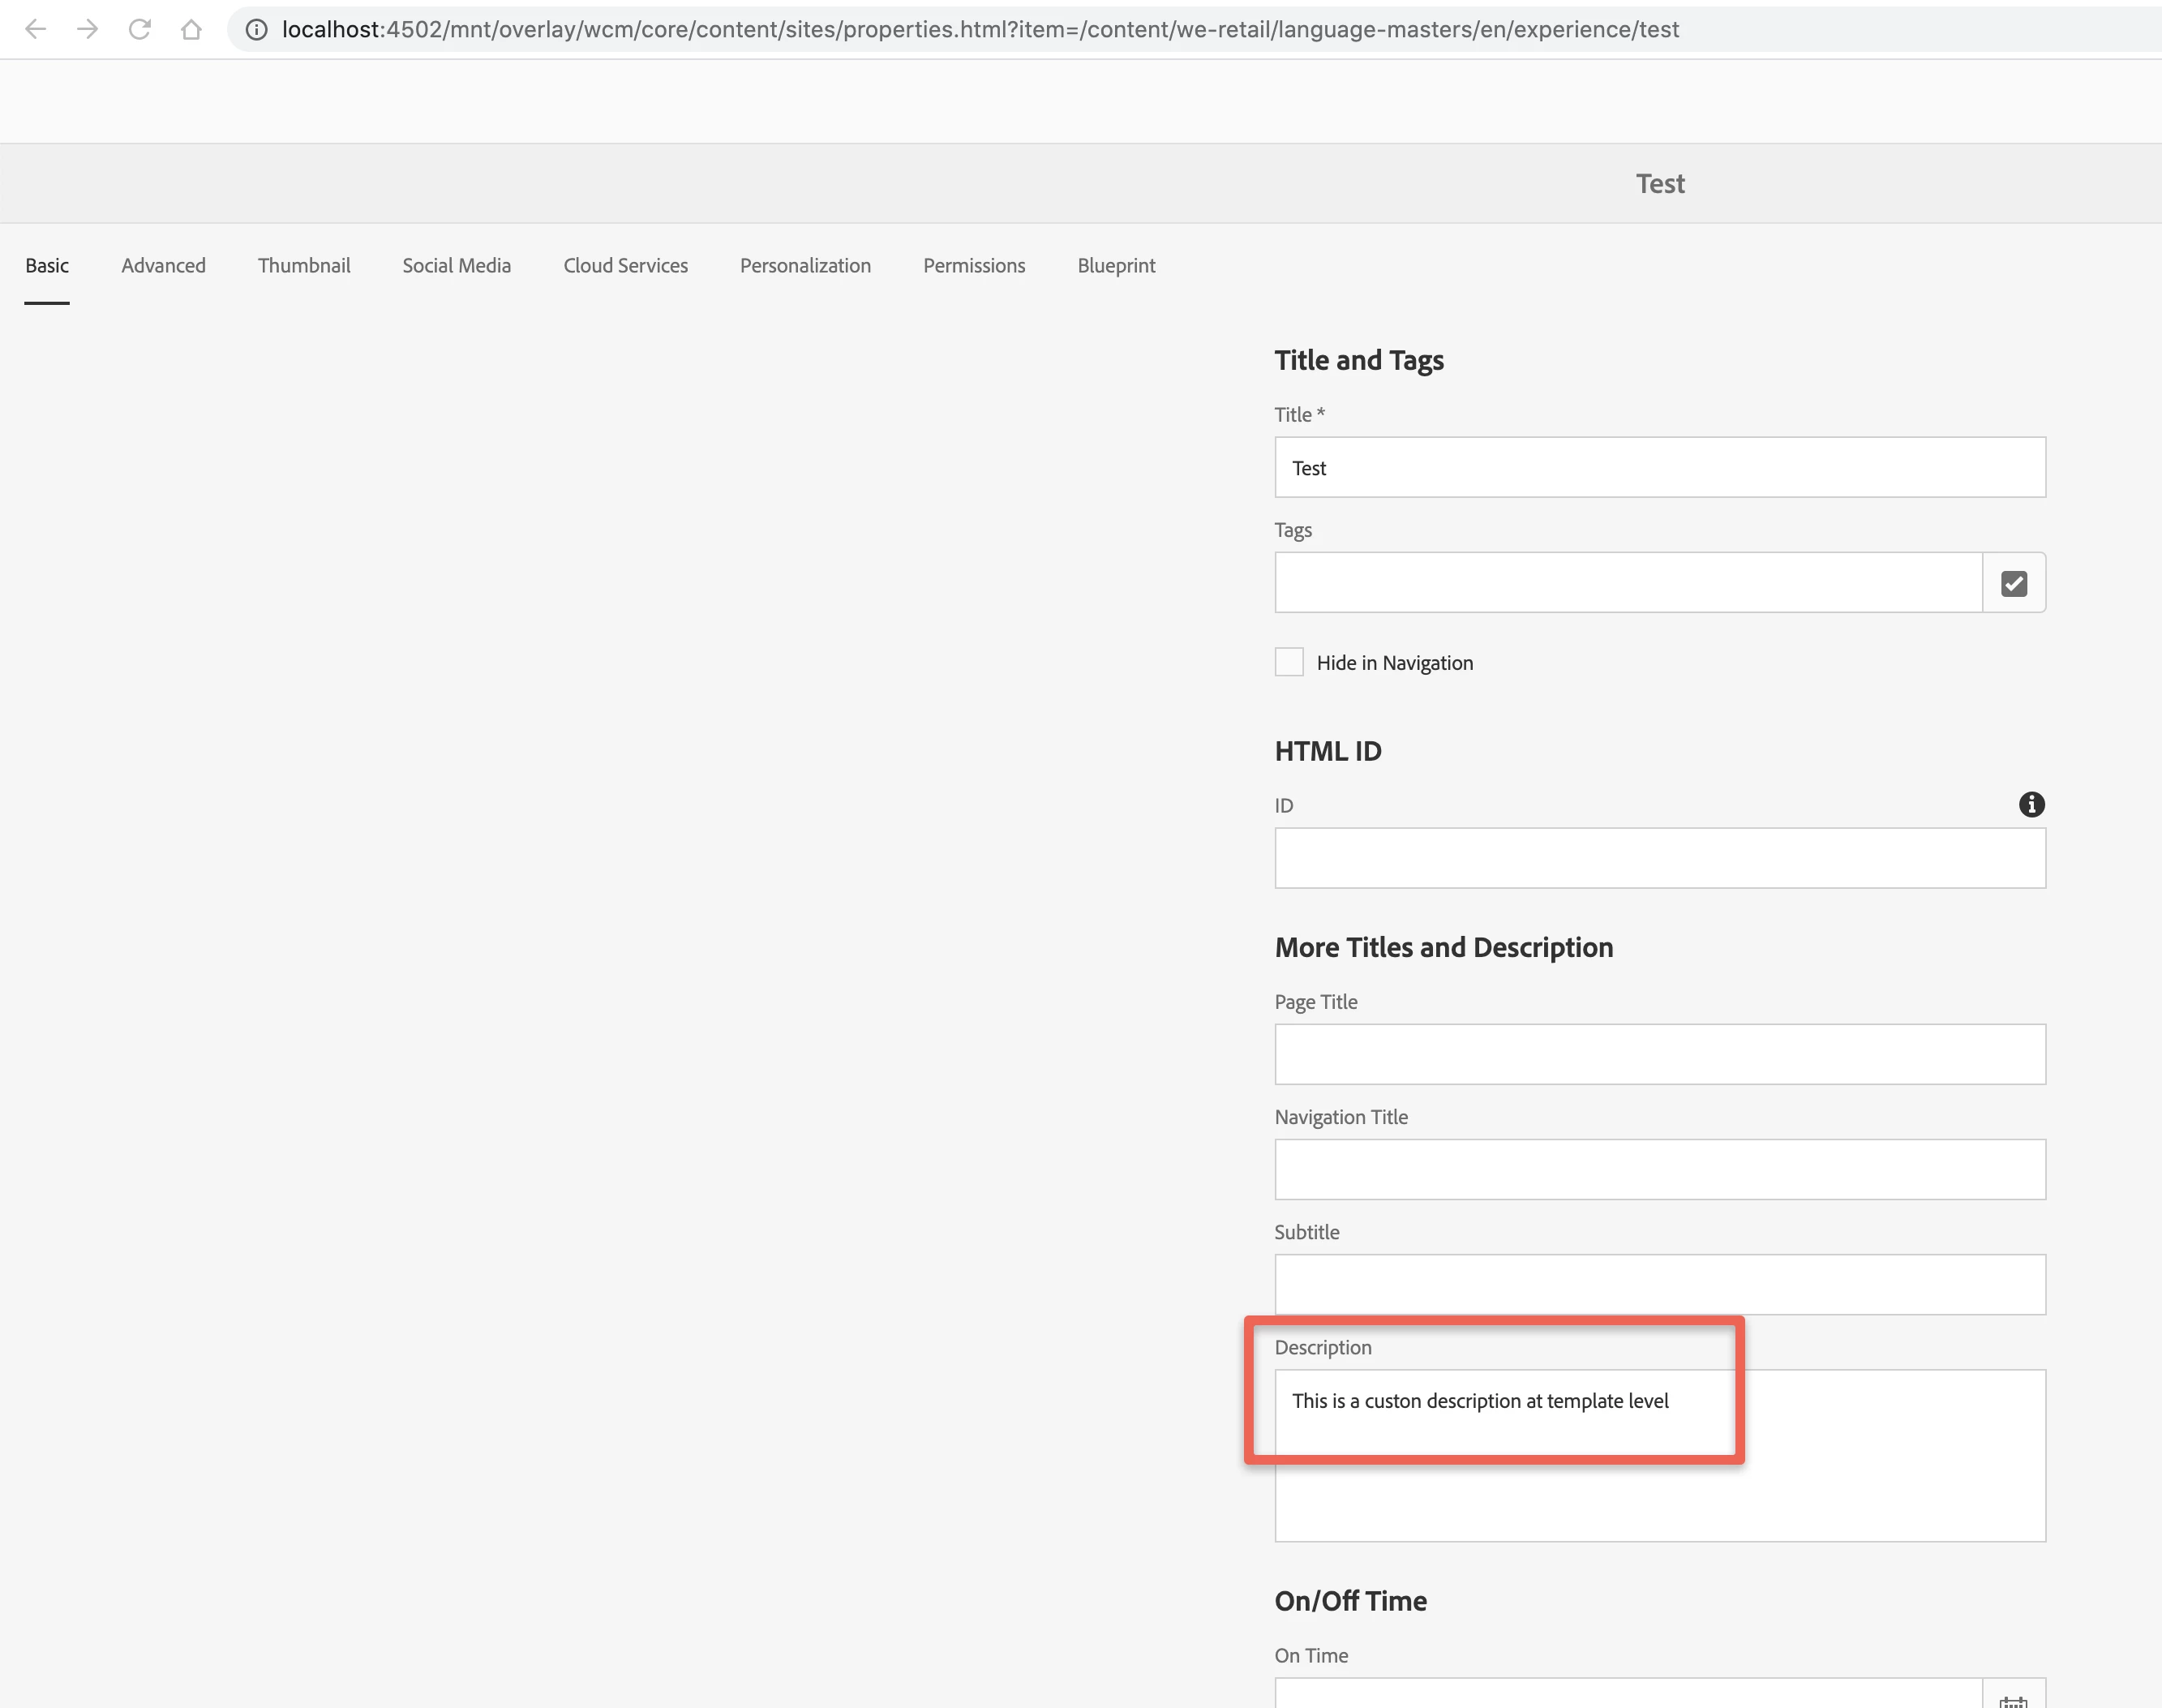Reload the page with refresh icon

point(140,30)
